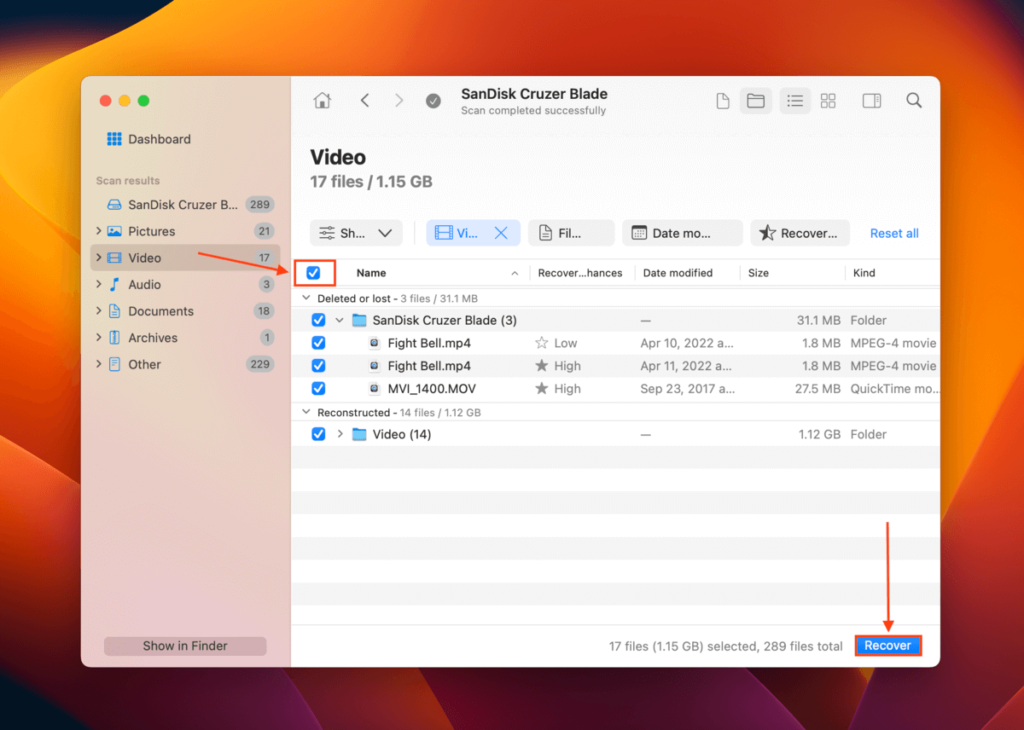Viewport: 1024px width, 730px height.
Task: Open the Recovery chances filter
Action: click(x=799, y=233)
